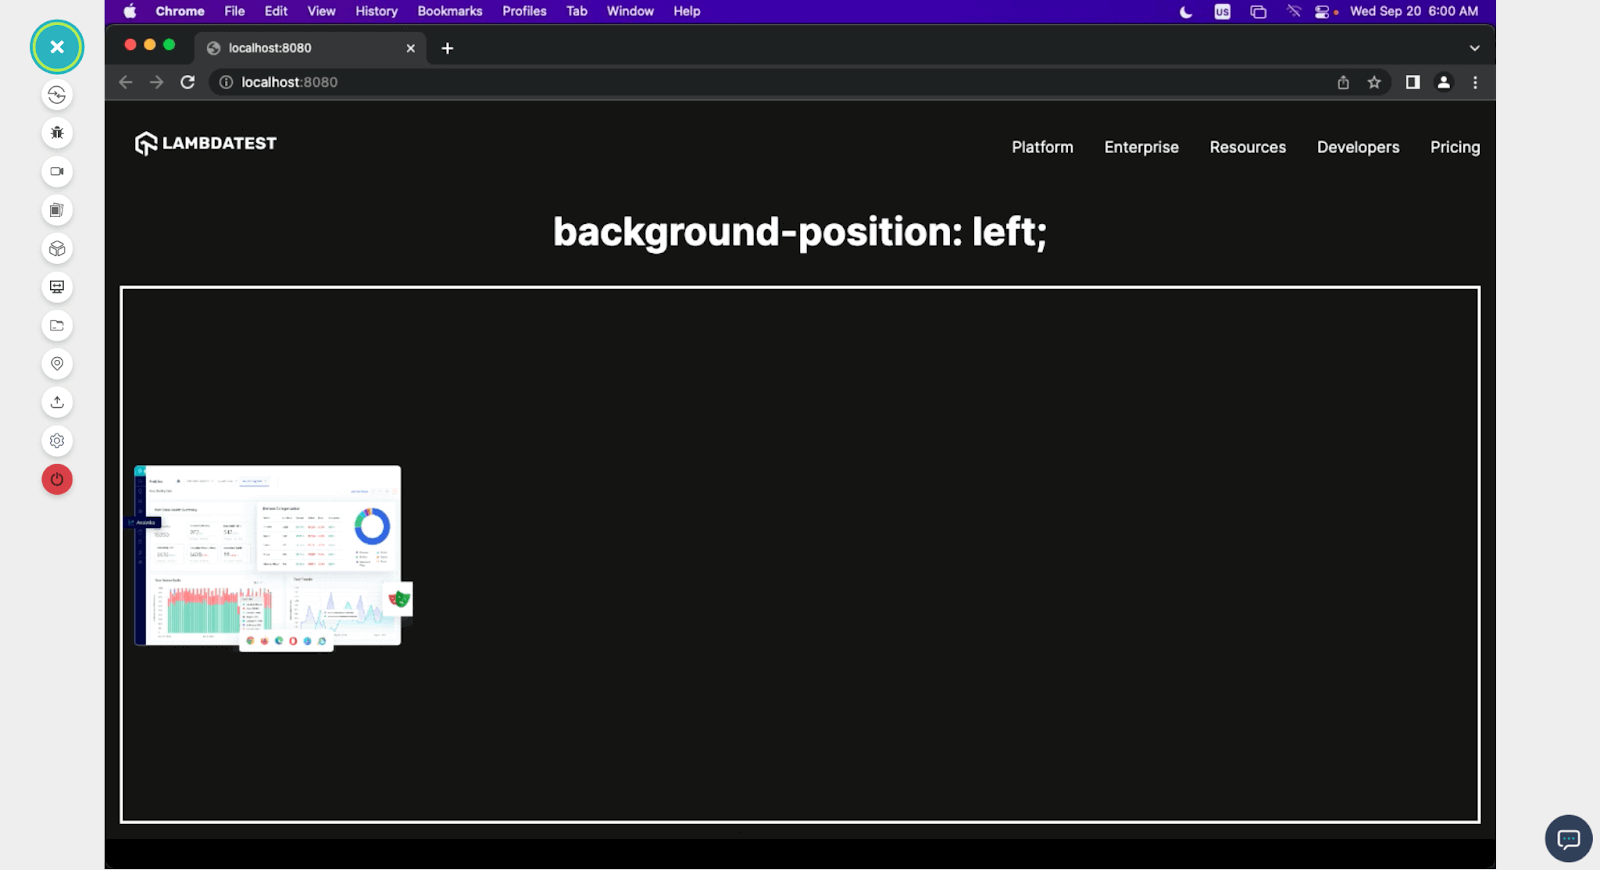The width and height of the screenshot is (1600, 870).
Task: Click the LambdaTest logo
Action: click(x=206, y=144)
